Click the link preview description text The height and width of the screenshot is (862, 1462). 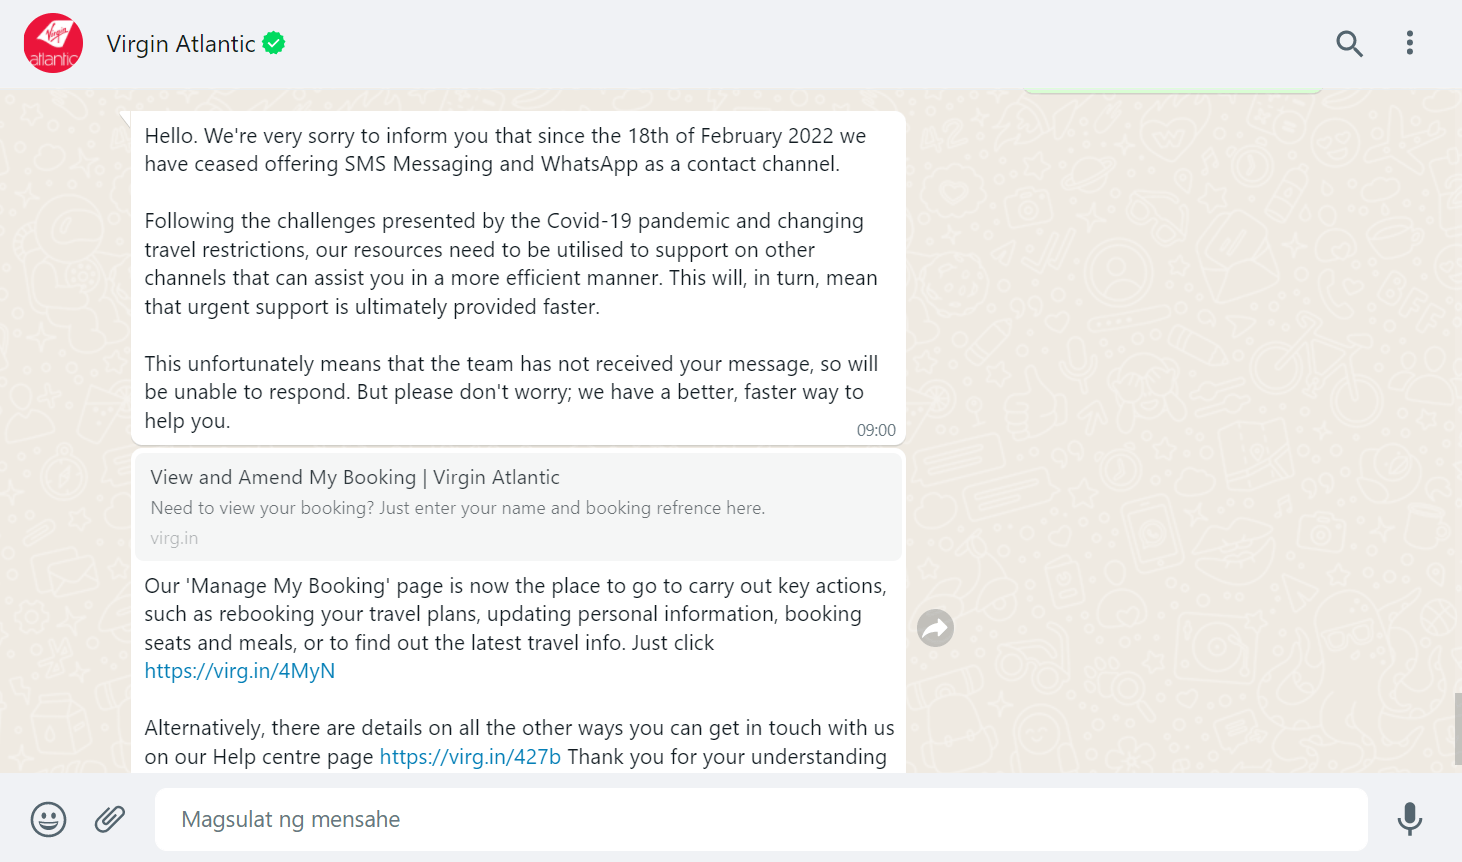(x=457, y=508)
